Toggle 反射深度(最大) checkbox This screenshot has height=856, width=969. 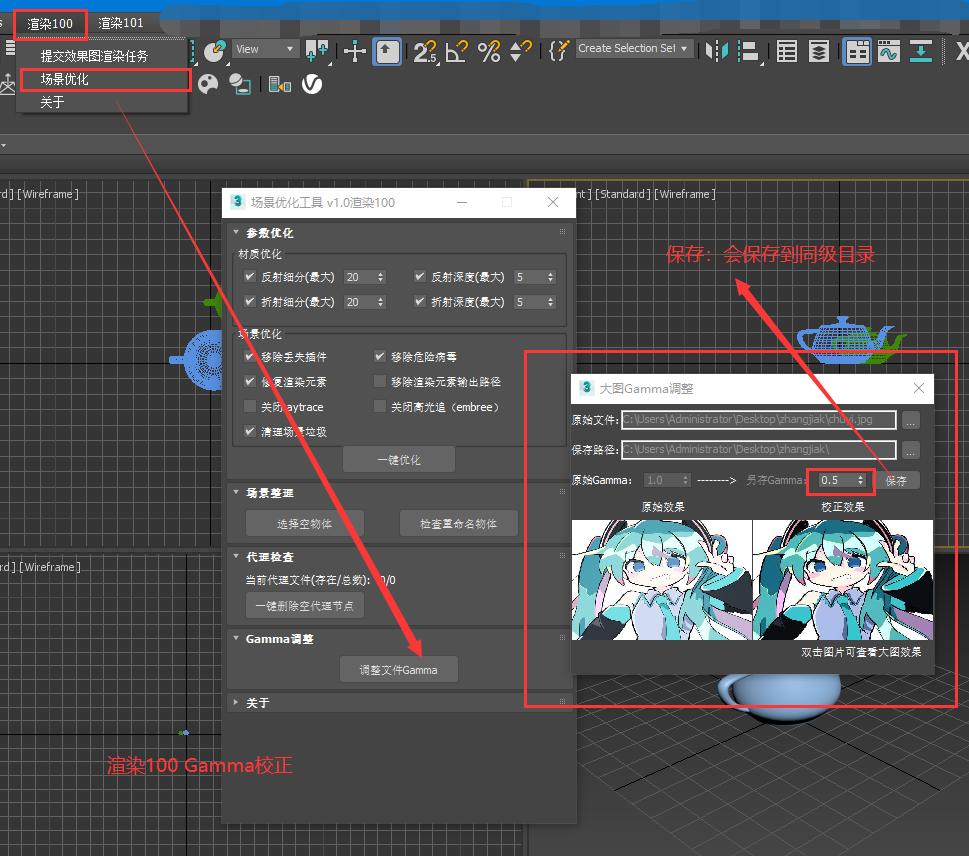click(x=420, y=276)
